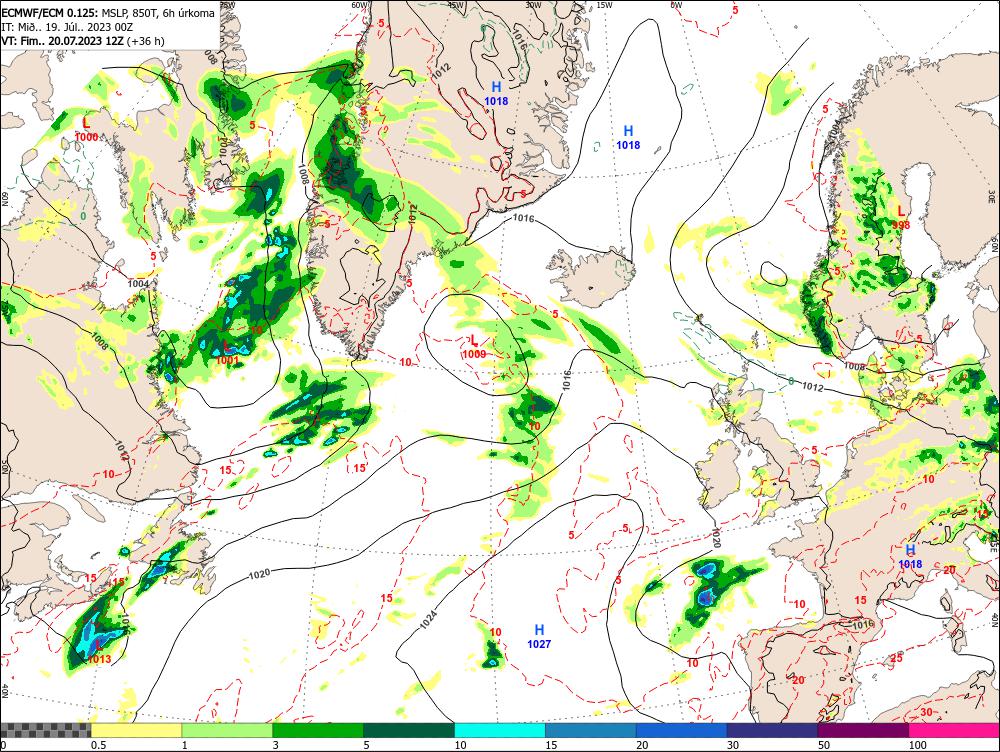The image size is (1000, 752).
Task: Select the medium green 3–5 mm legend swatch
Action: pos(318,730)
